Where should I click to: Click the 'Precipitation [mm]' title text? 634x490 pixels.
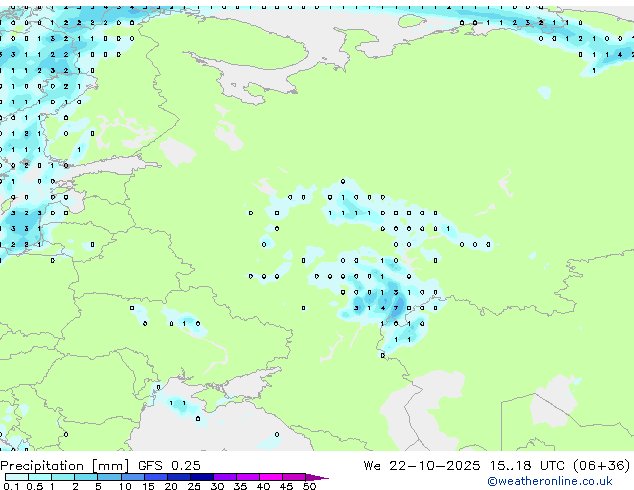pos(65,466)
